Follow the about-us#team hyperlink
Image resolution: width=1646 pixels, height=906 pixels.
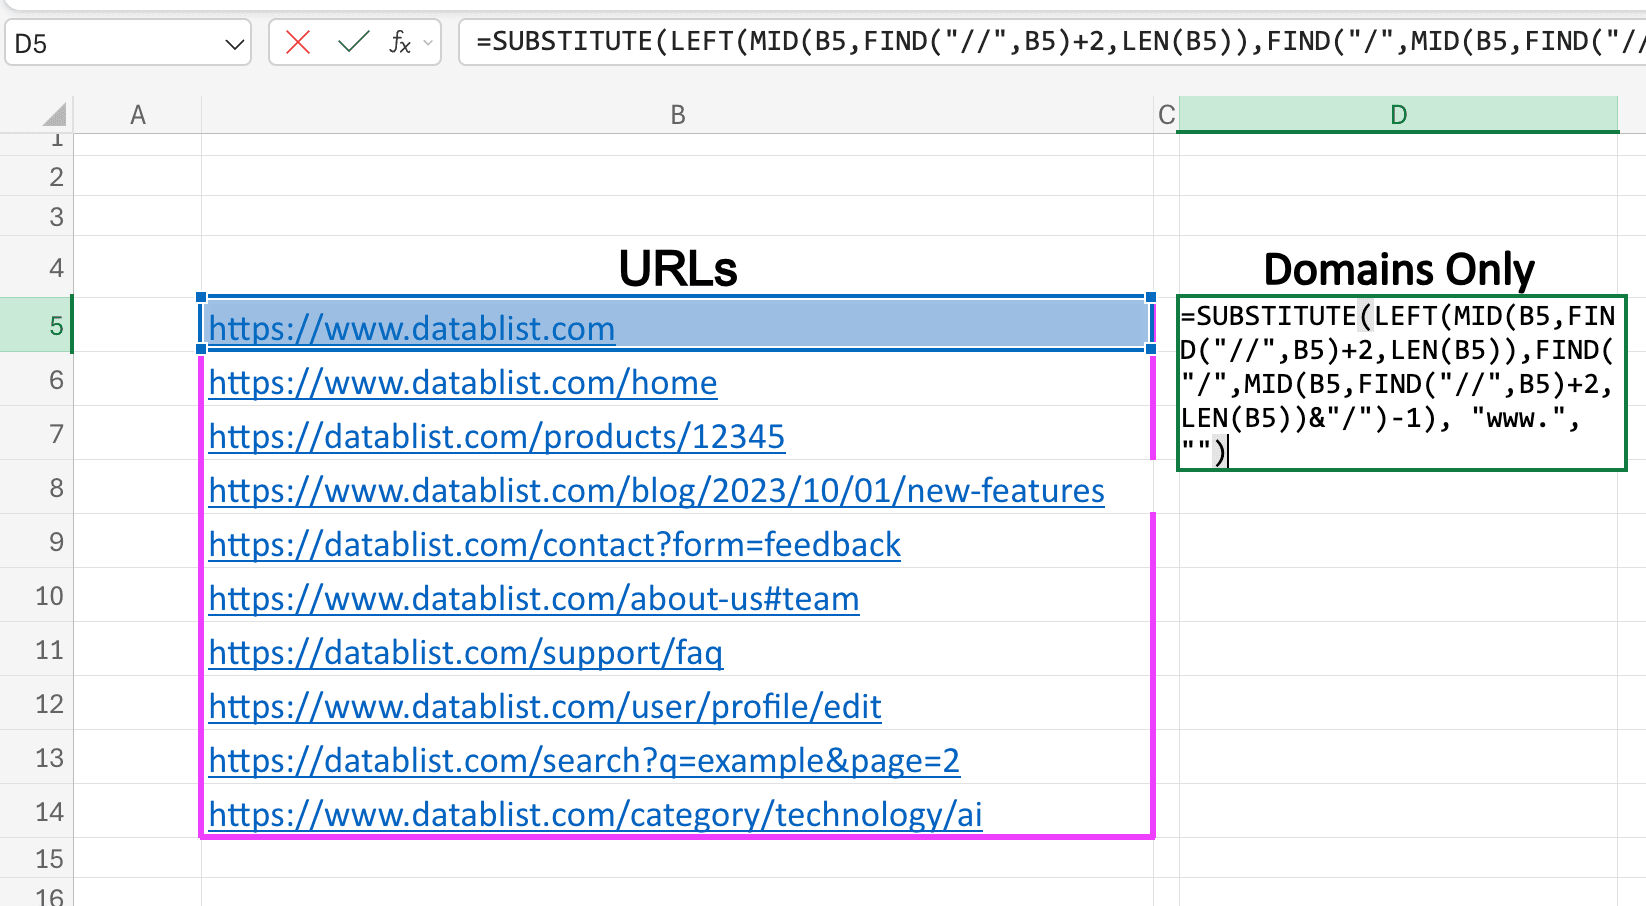[x=533, y=598]
